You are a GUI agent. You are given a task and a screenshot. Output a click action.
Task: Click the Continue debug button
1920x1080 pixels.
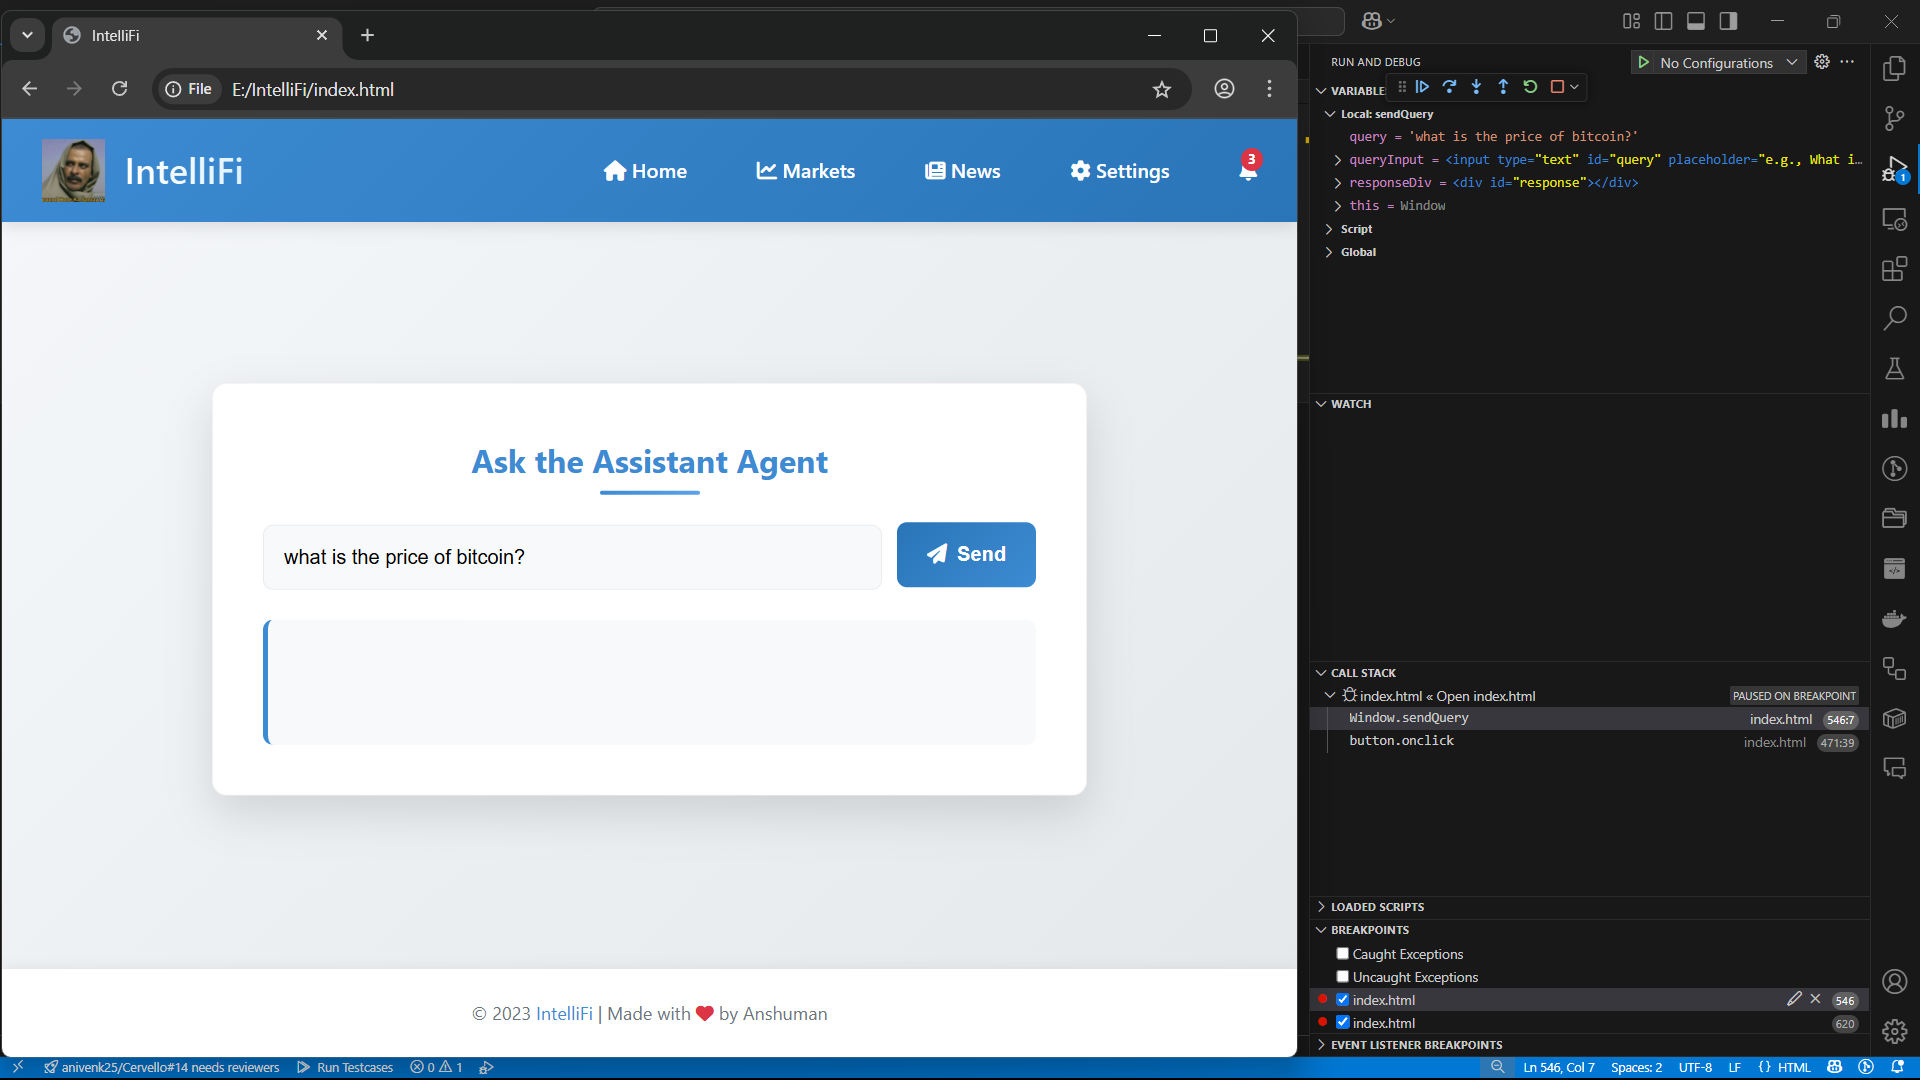[x=1422, y=87]
